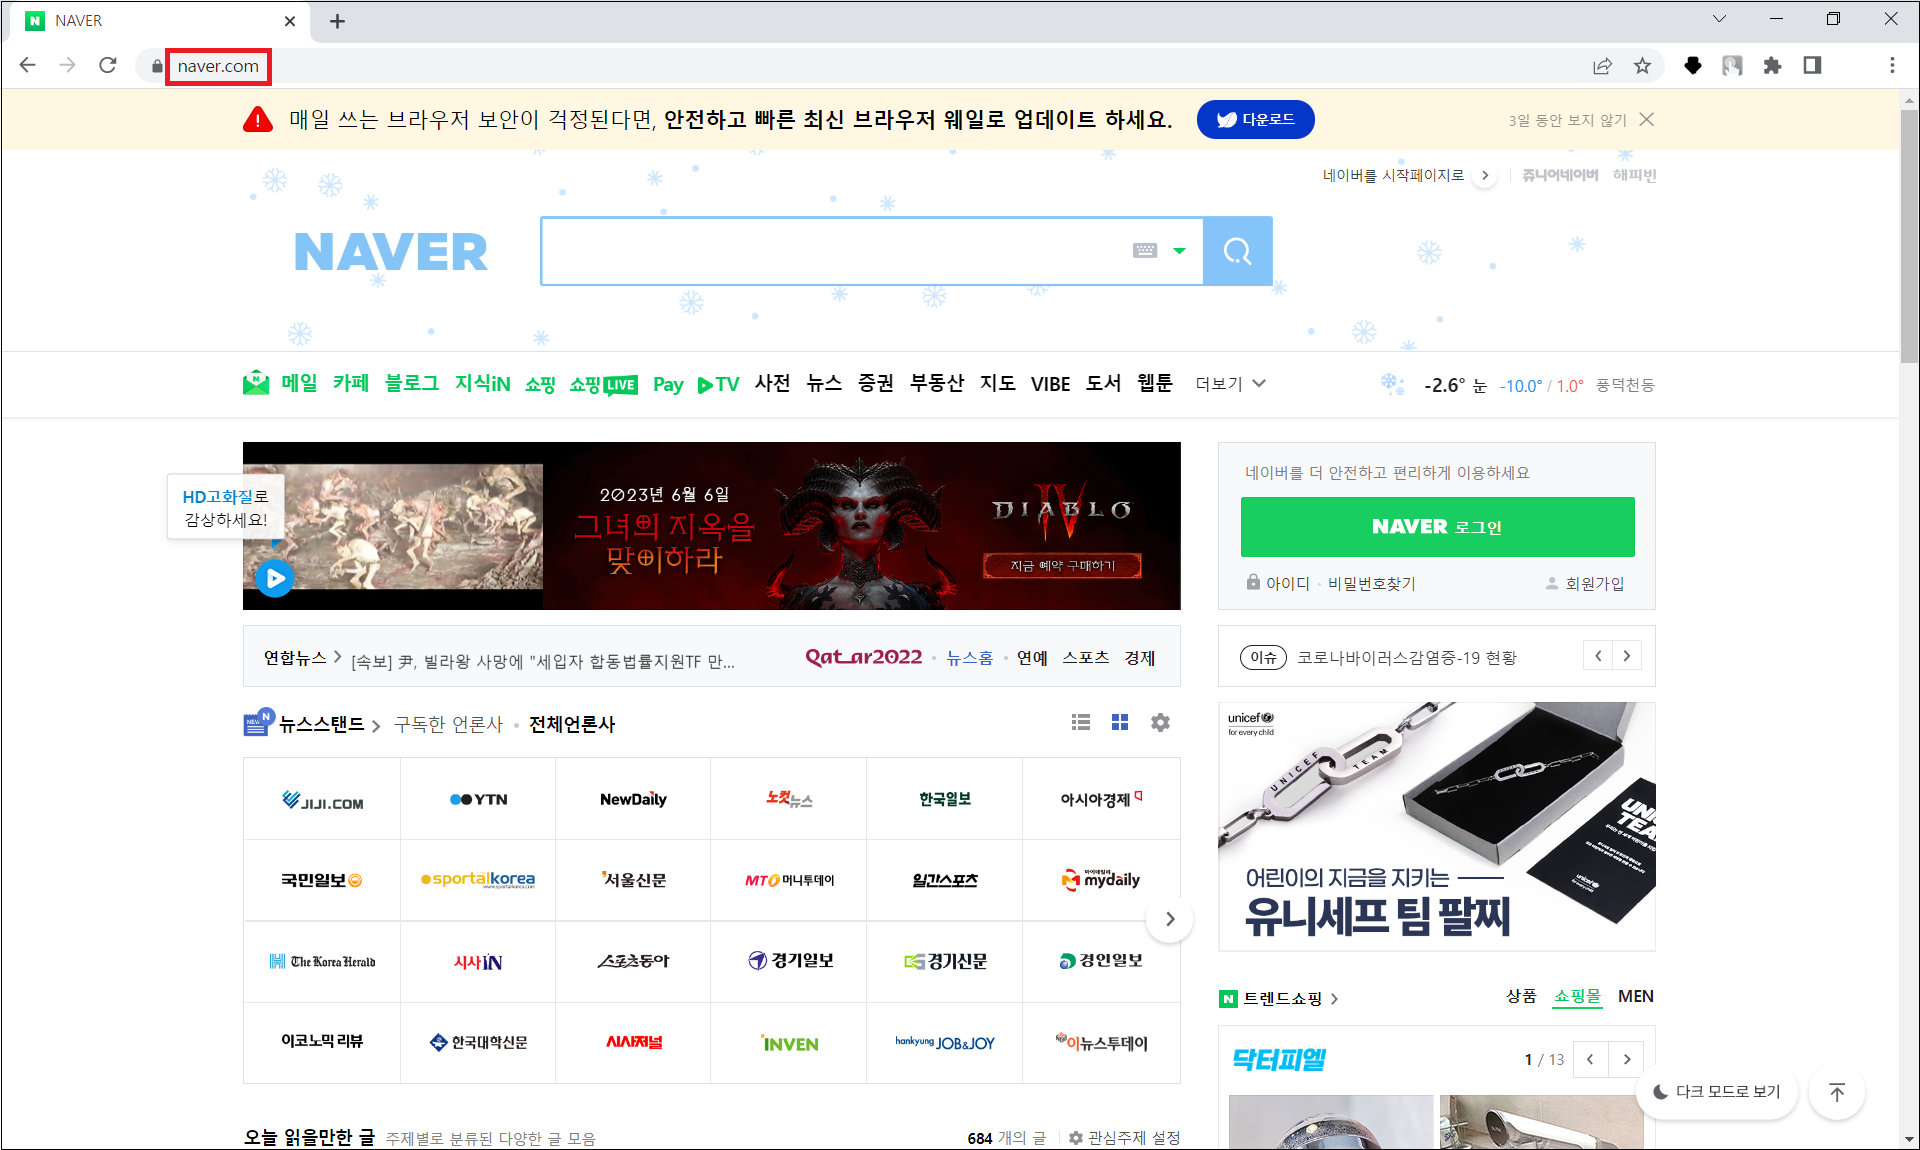Click the green search magnifier button

click(1237, 251)
